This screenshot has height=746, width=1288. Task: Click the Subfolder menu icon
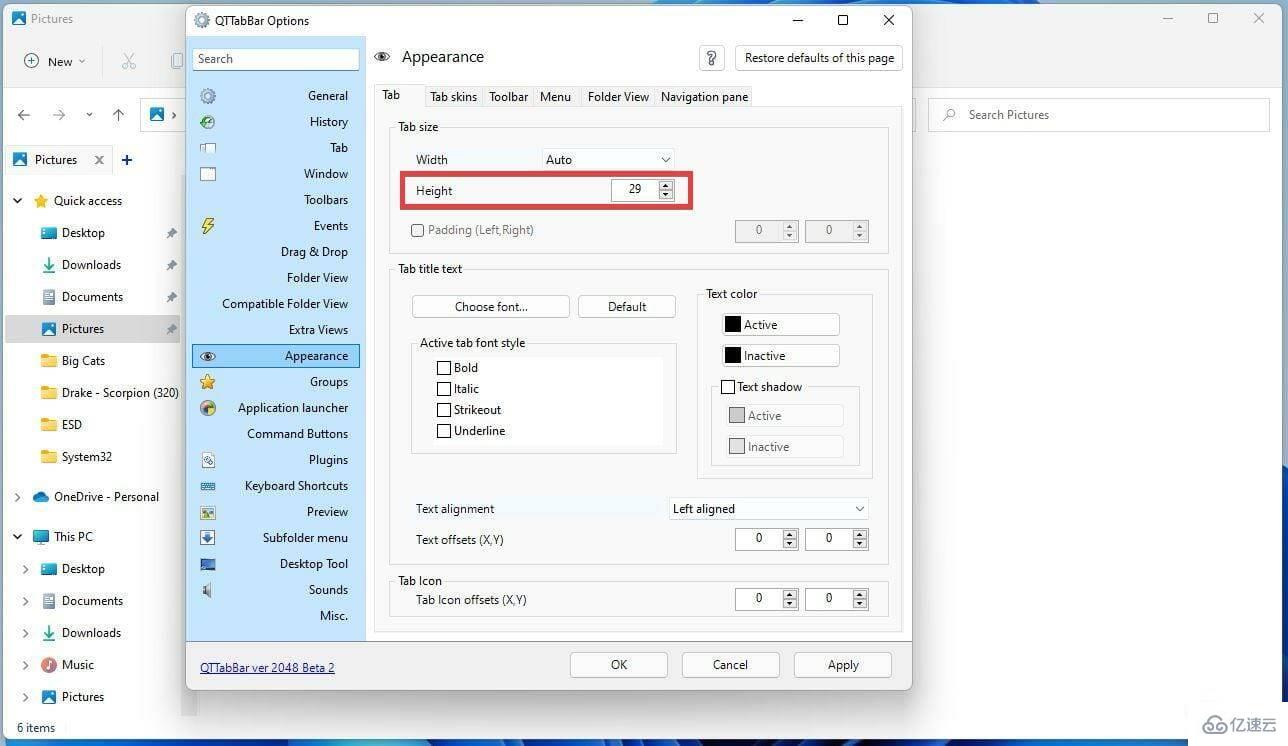point(208,538)
